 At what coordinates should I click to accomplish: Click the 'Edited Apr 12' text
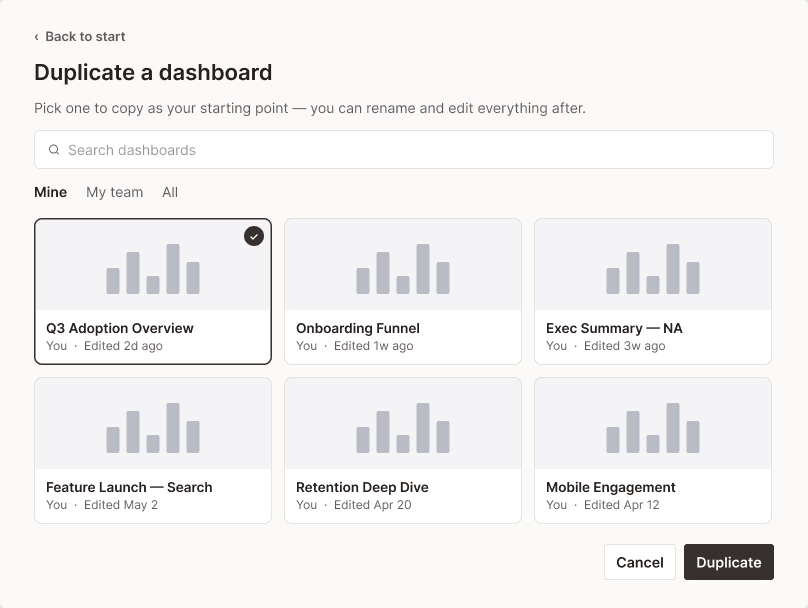[621, 505]
